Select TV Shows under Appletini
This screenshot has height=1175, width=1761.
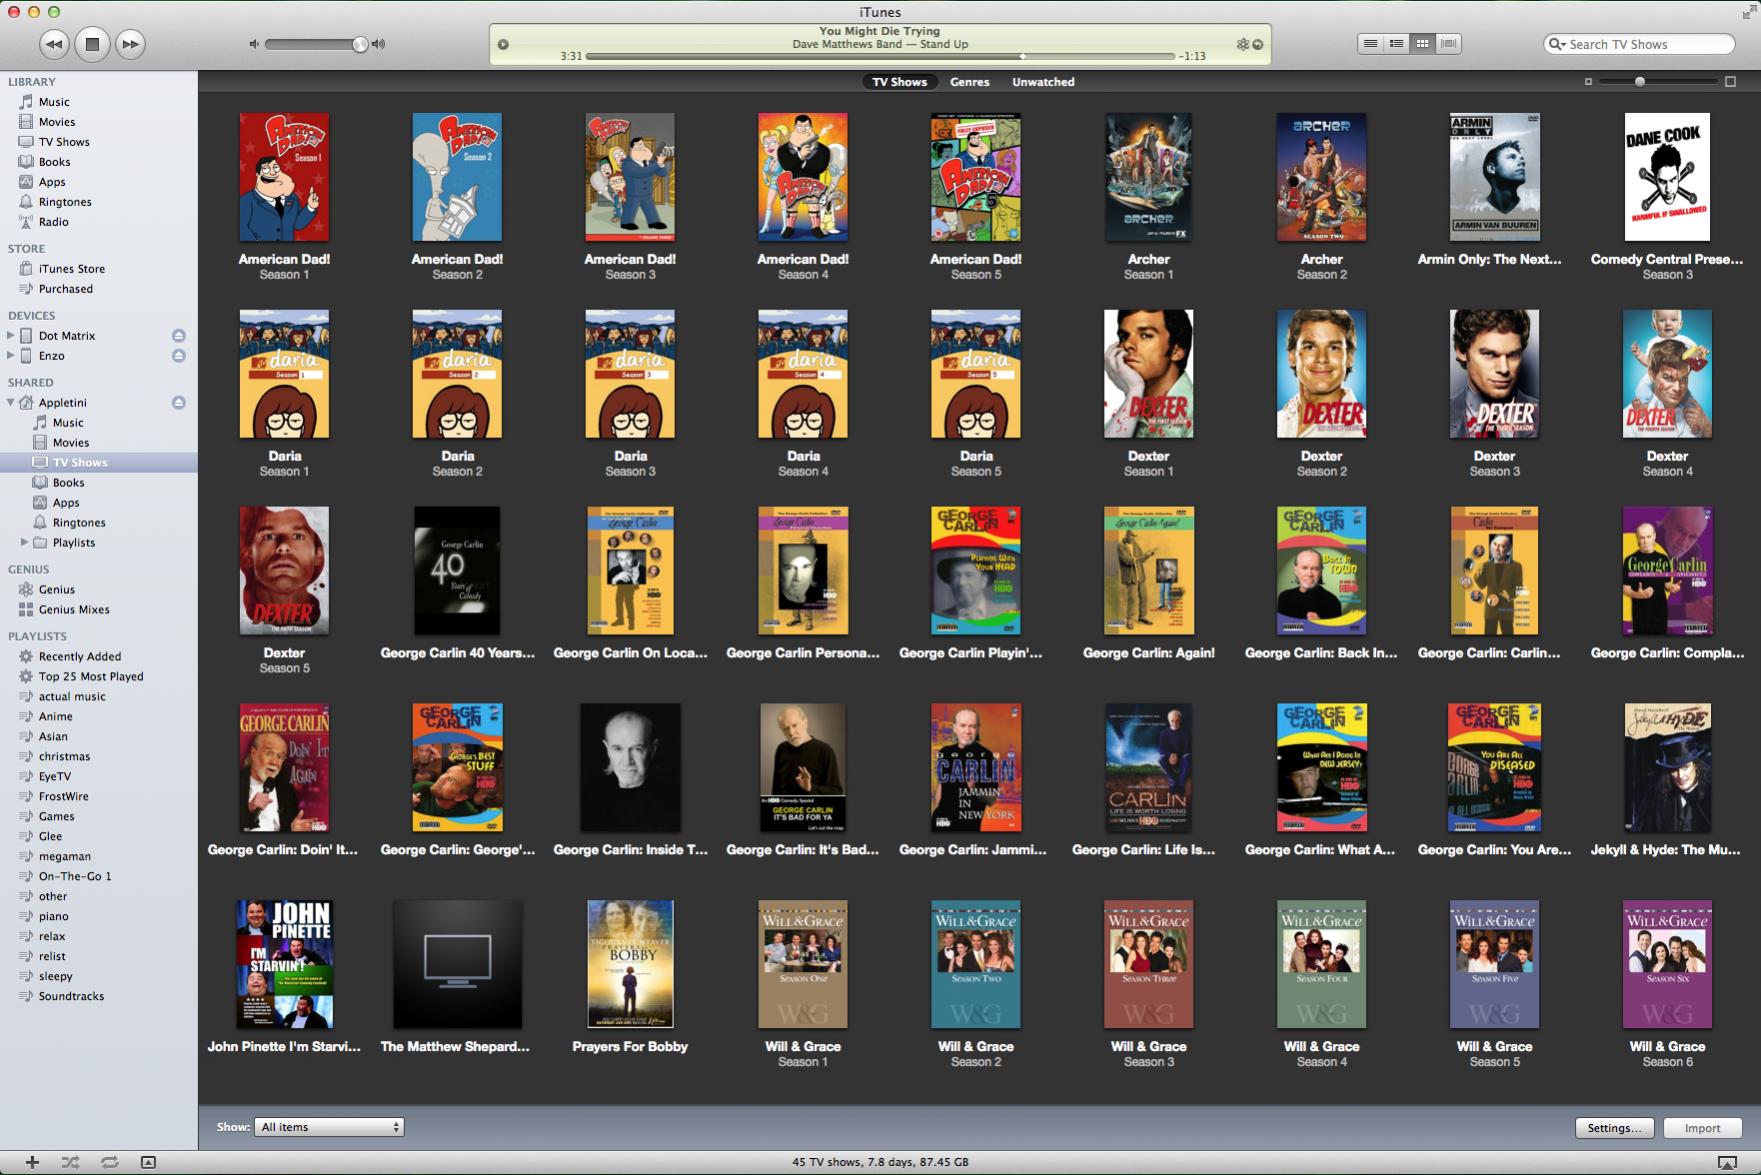tap(80, 463)
